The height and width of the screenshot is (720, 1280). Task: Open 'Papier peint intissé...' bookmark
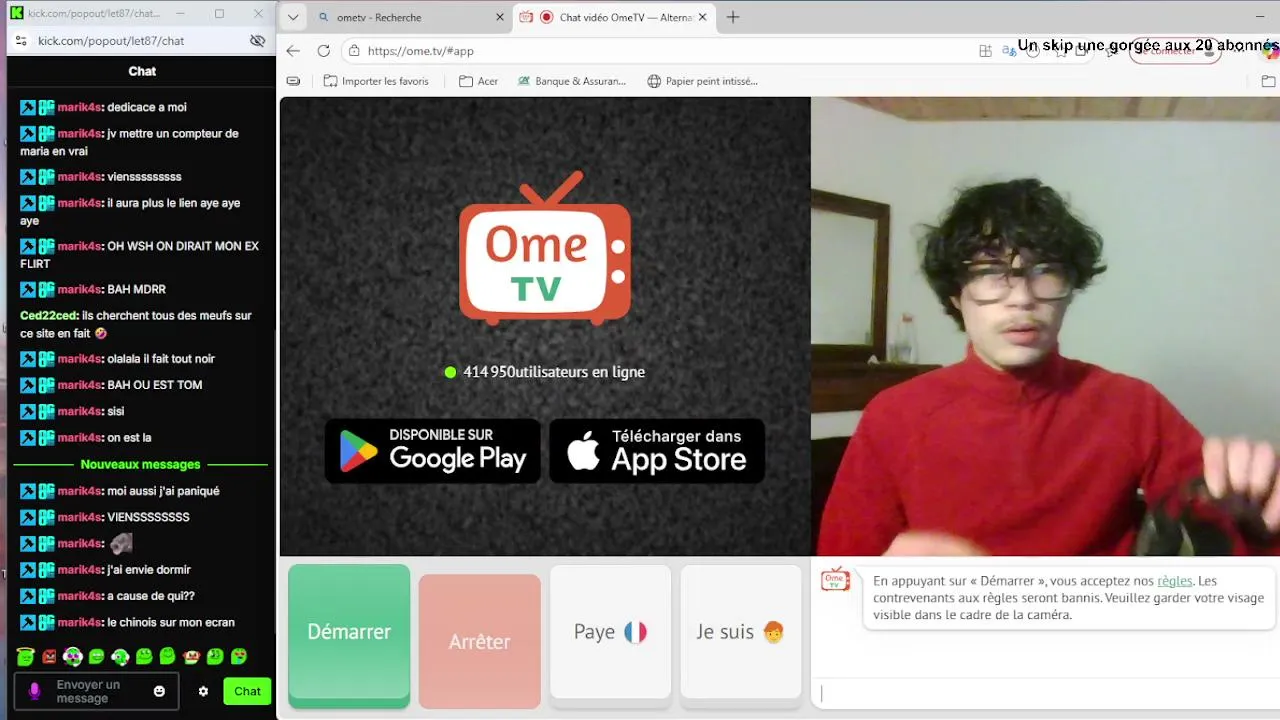tap(702, 81)
